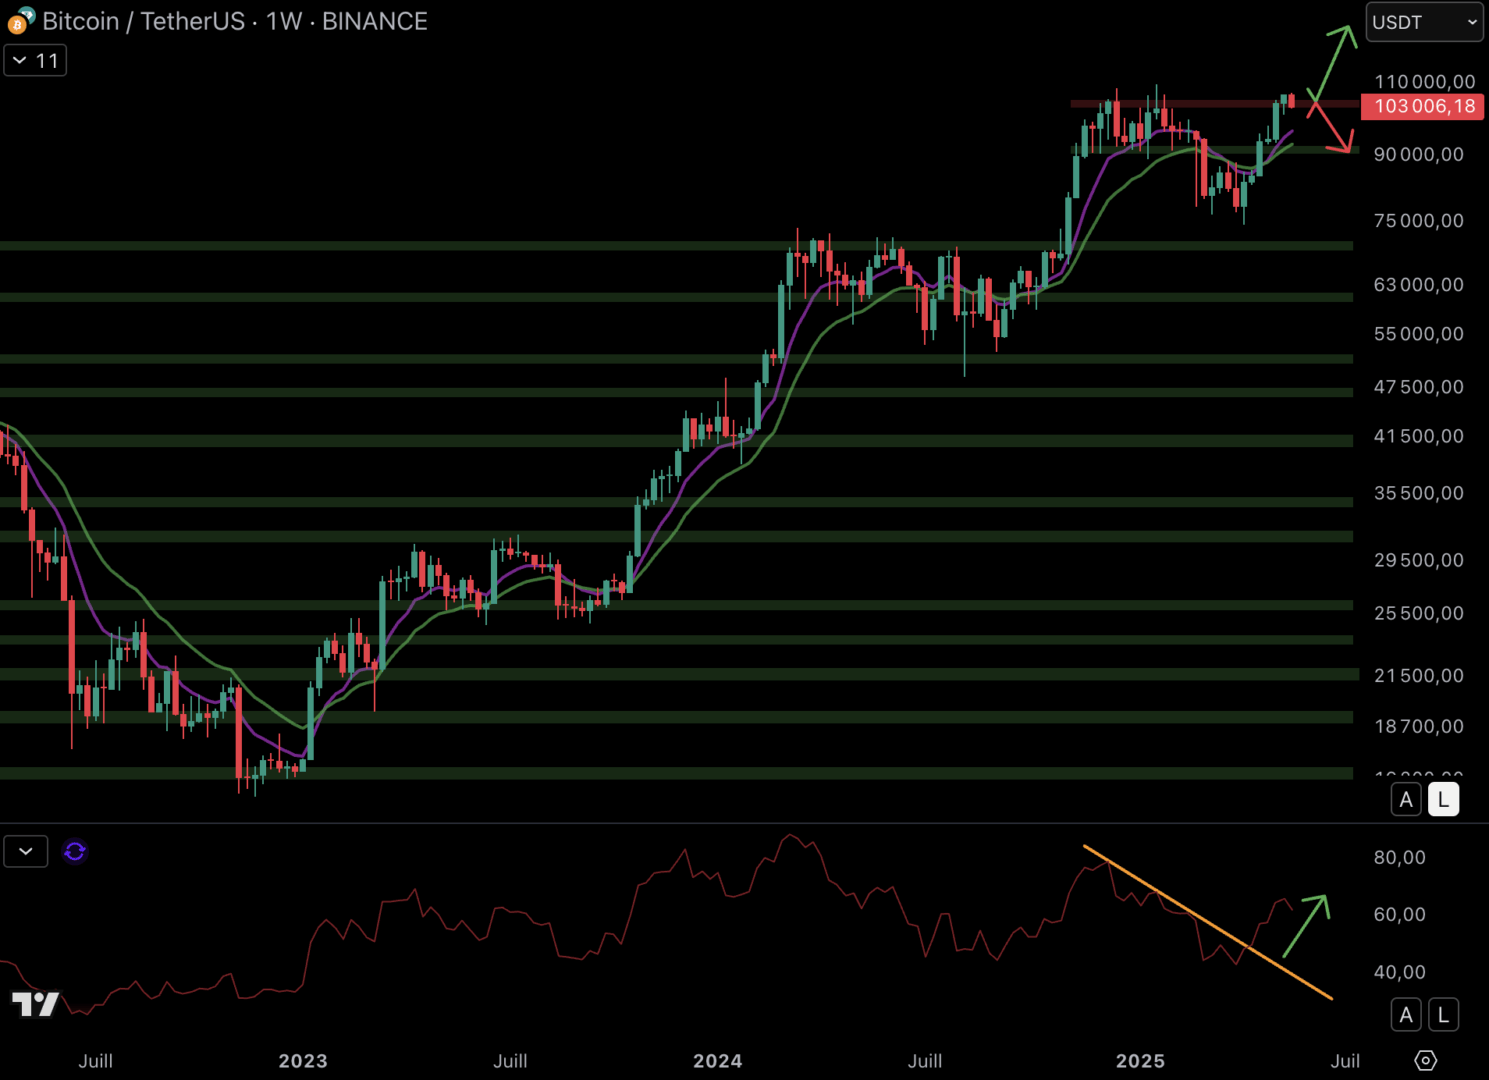Expand the 11 indicators legend
This screenshot has height=1080, width=1489.
click(35, 61)
